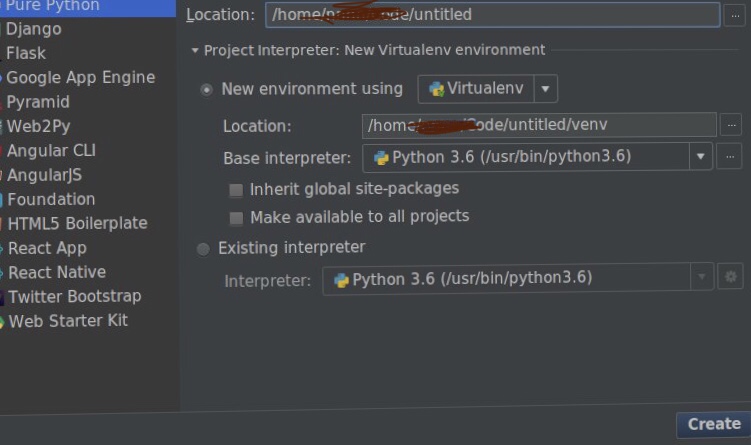Choose Existing interpreter radio button
The height and width of the screenshot is (445, 751).
click(203, 249)
